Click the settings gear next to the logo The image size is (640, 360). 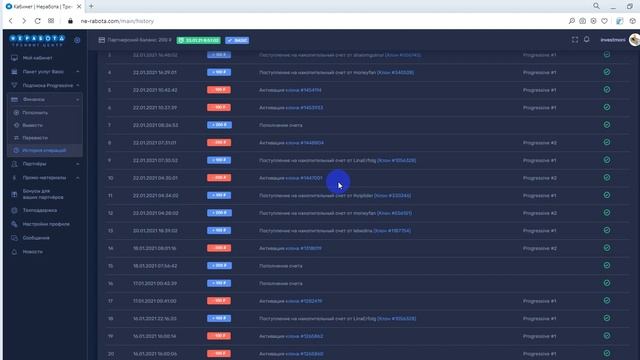coord(77,40)
